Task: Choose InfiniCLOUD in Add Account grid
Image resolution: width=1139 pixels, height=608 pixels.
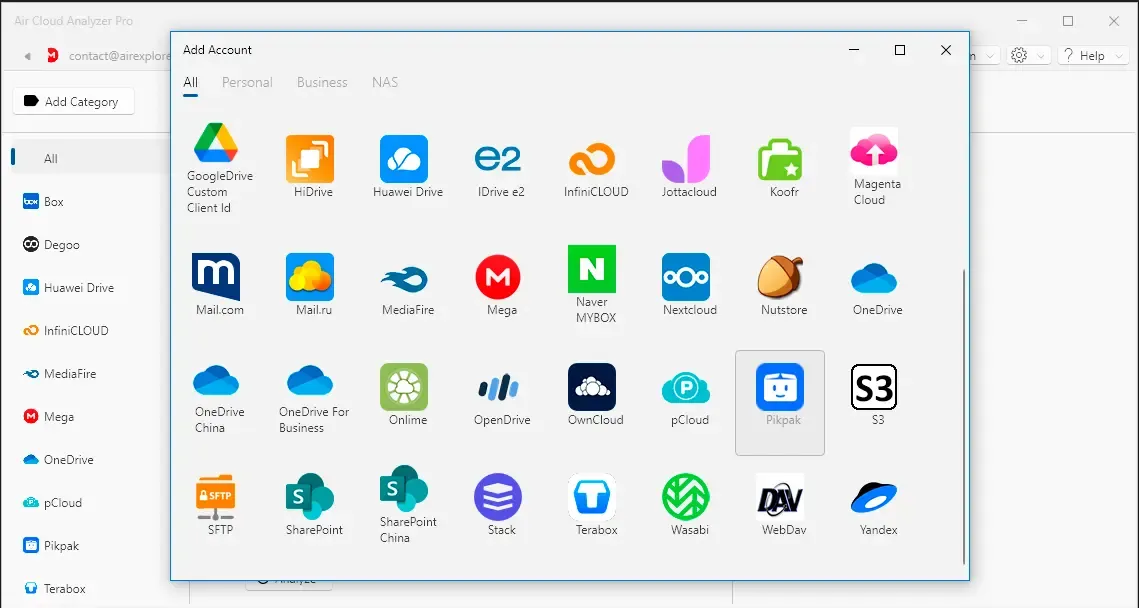Action: [596, 168]
